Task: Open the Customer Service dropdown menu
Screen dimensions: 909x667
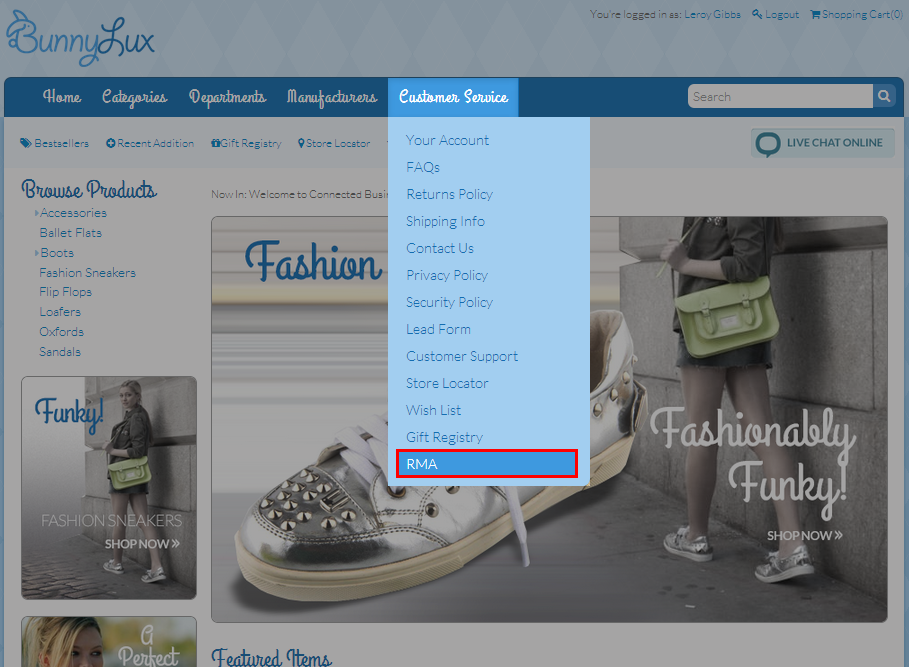Action: coord(453,97)
